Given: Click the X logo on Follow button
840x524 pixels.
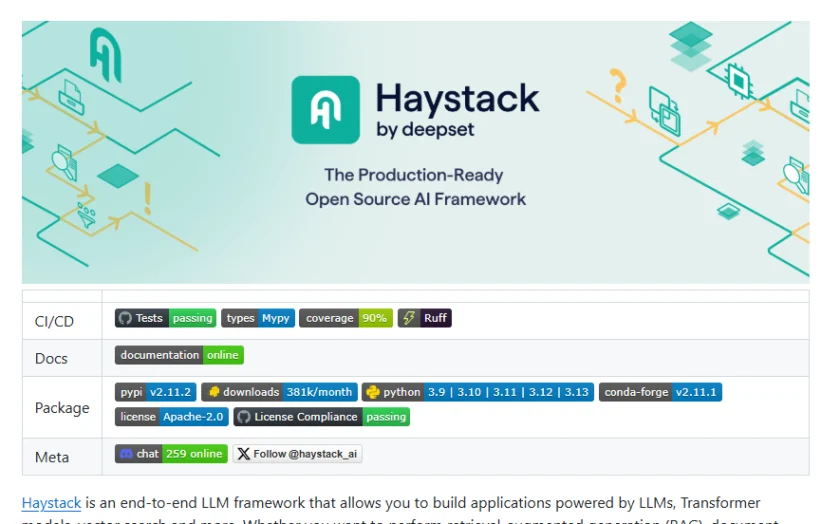Looking at the screenshot, I should (x=244, y=454).
